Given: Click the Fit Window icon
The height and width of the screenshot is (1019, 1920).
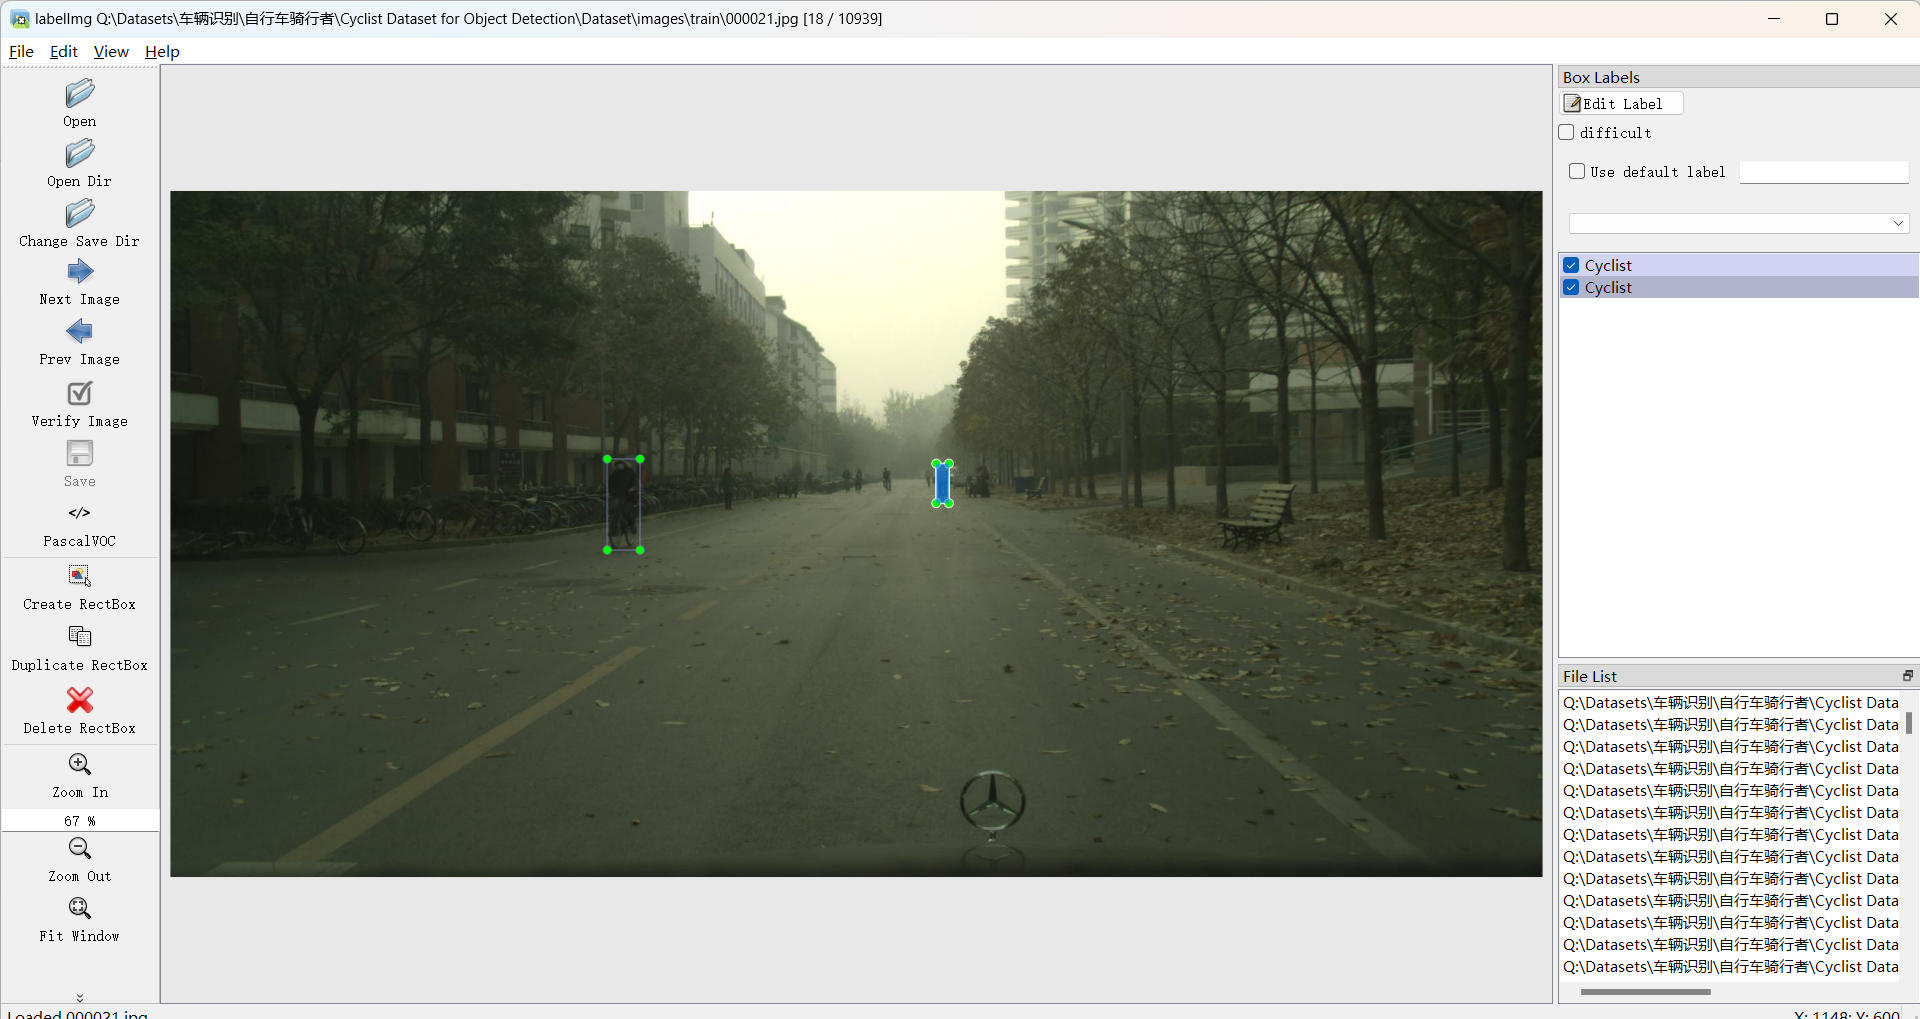Looking at the screenshot, I should (80, 908).
